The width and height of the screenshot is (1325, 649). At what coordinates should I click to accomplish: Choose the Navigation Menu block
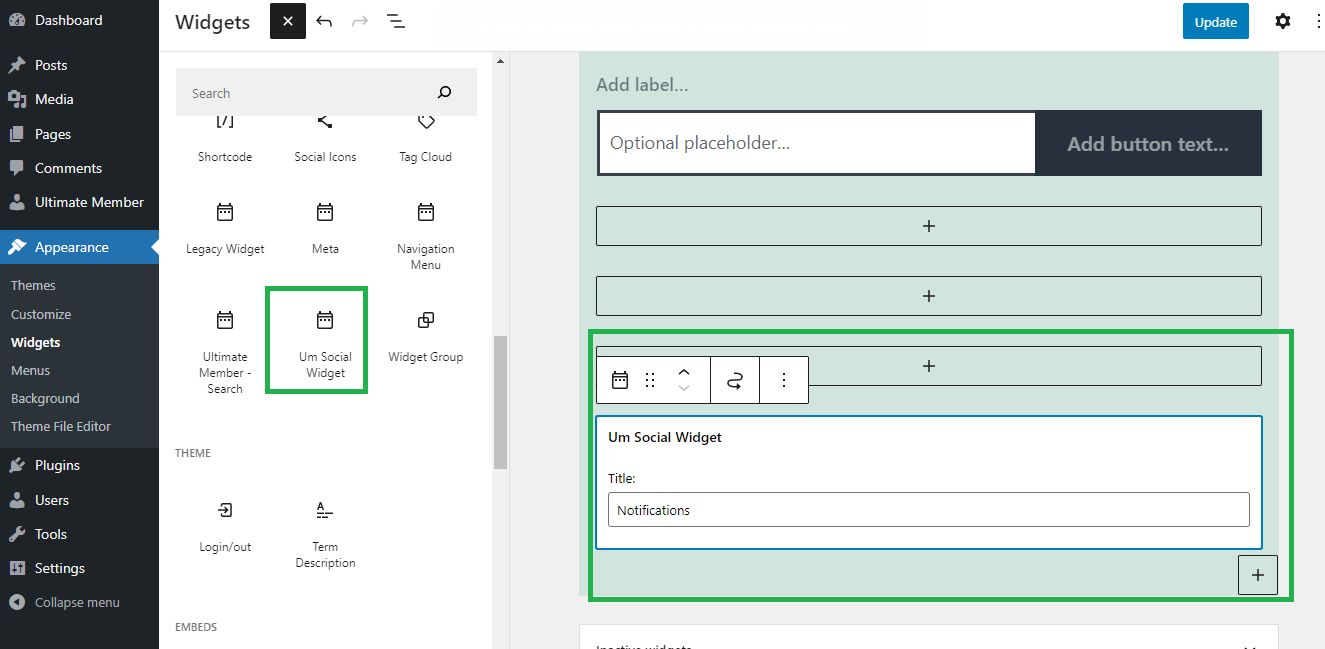(425, 236)
